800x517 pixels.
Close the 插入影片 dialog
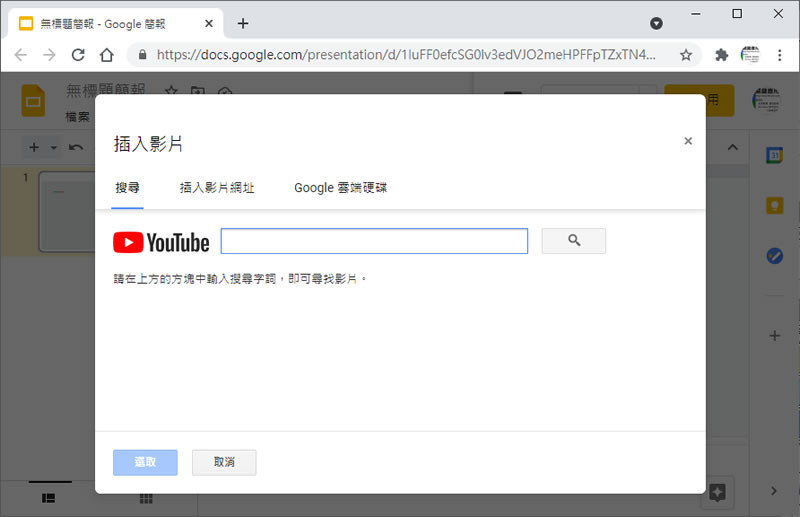(688, 141)
